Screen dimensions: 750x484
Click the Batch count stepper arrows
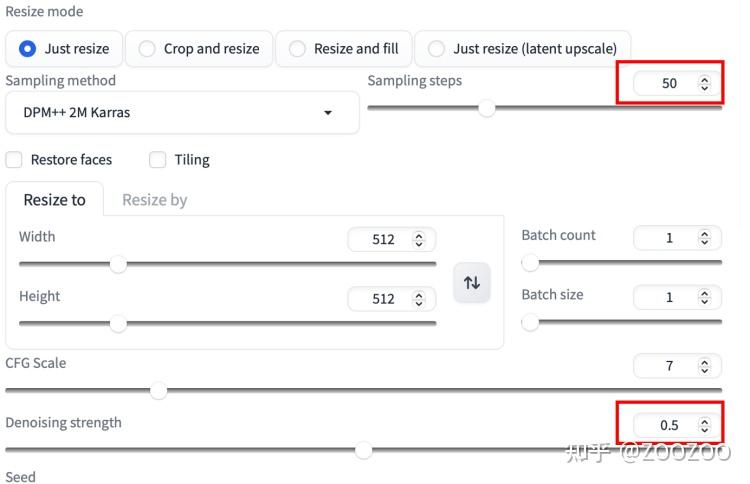[704, 238]
